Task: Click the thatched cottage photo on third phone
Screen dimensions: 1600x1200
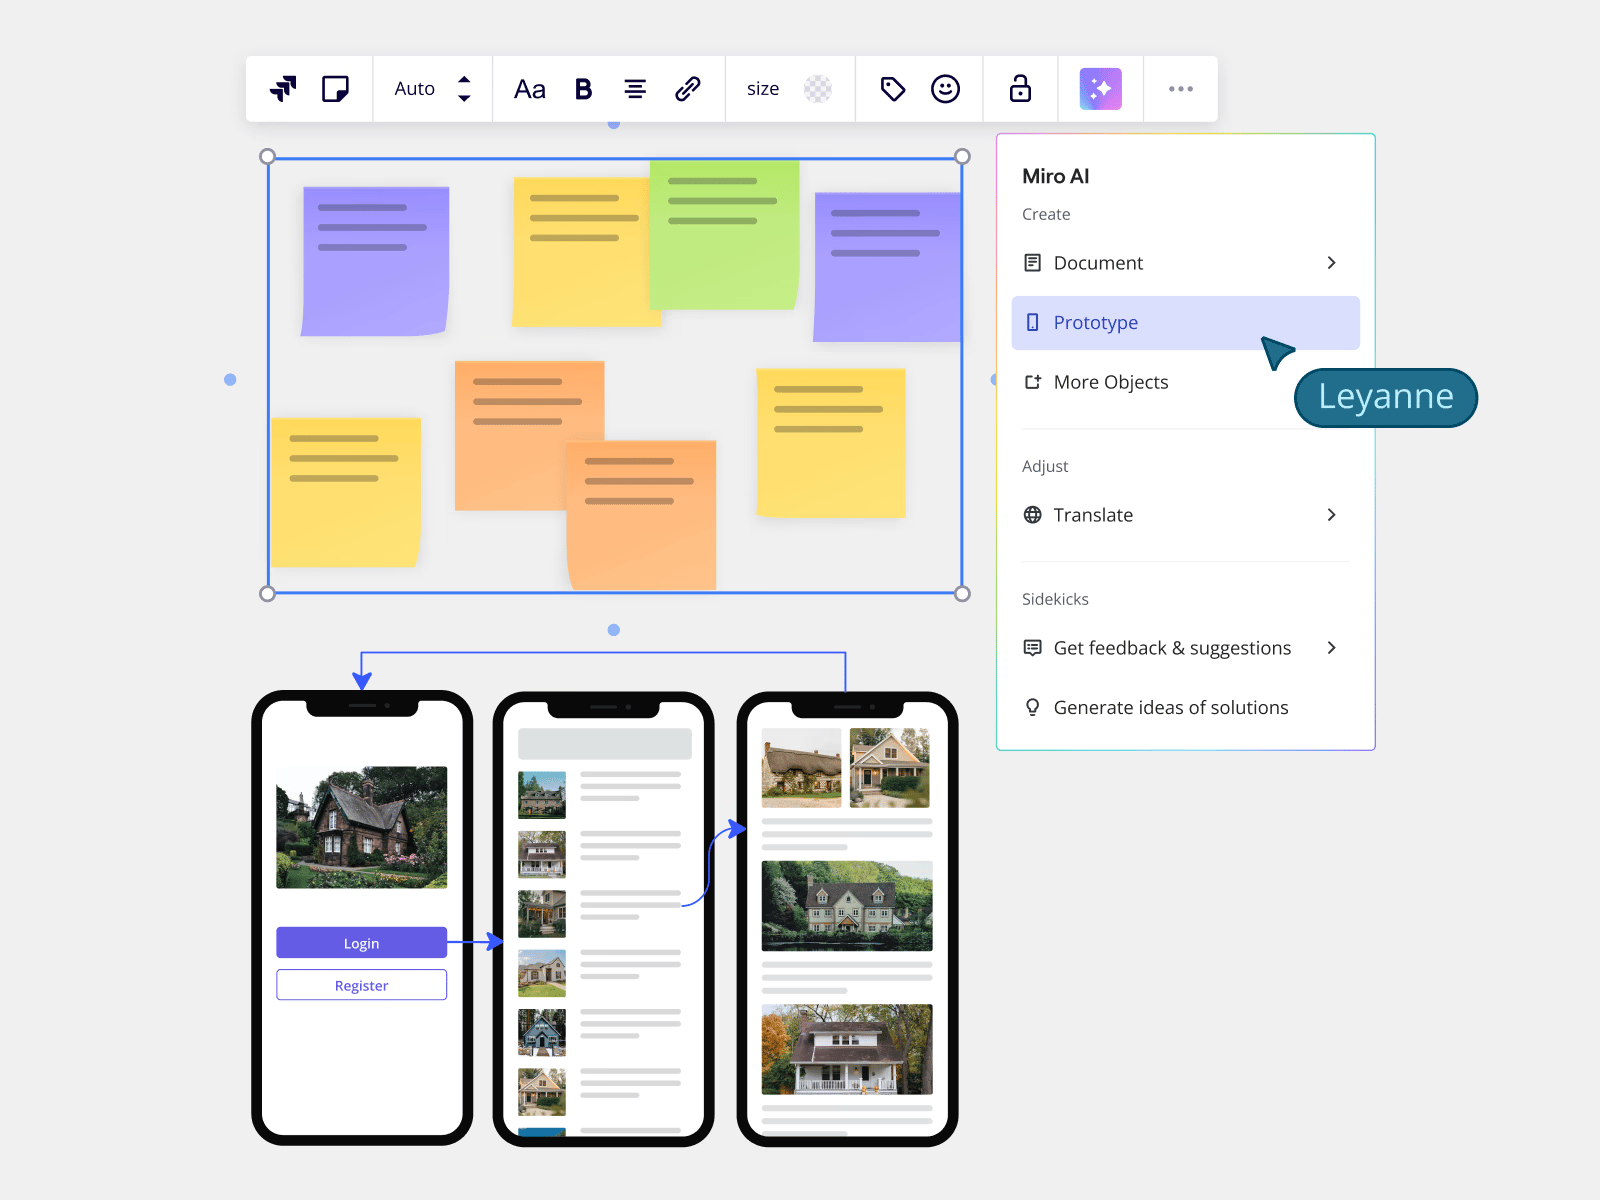Action: pyautogui.click(x=802, y=768)
